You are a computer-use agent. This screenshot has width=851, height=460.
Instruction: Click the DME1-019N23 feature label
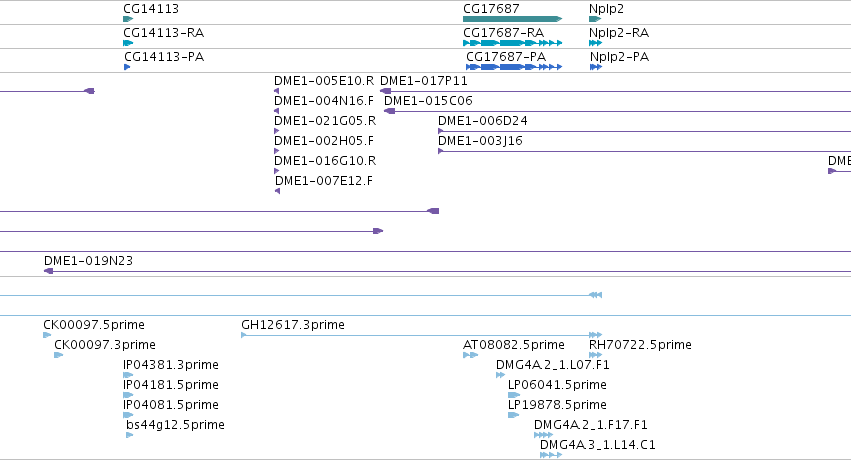click(88, 261)
